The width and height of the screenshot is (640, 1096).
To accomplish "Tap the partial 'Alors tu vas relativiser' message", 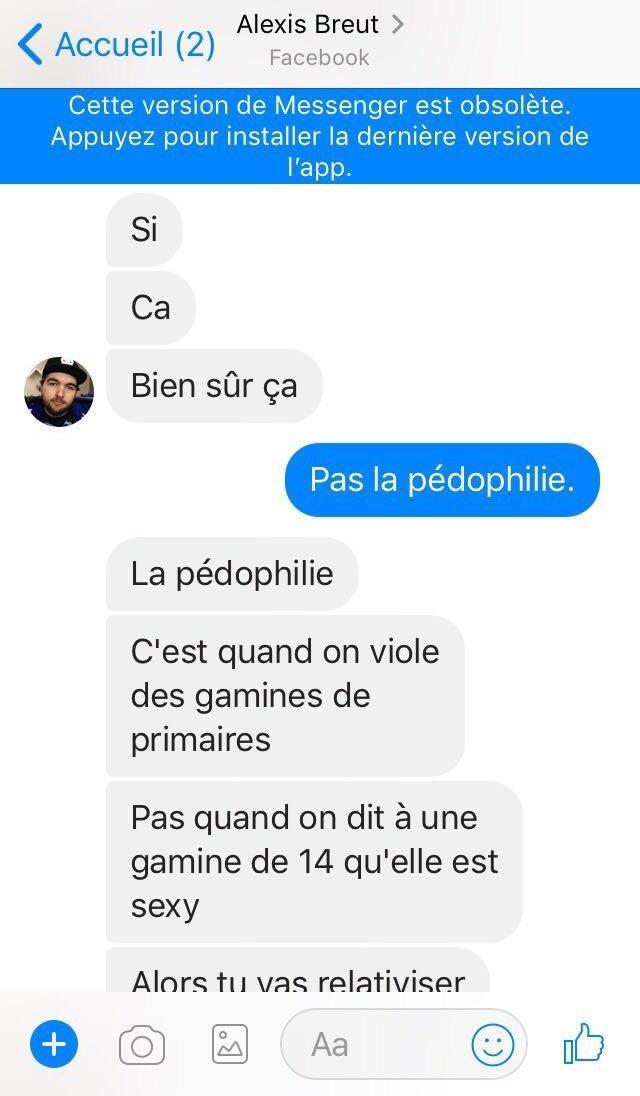I will [x=298, y=970].
